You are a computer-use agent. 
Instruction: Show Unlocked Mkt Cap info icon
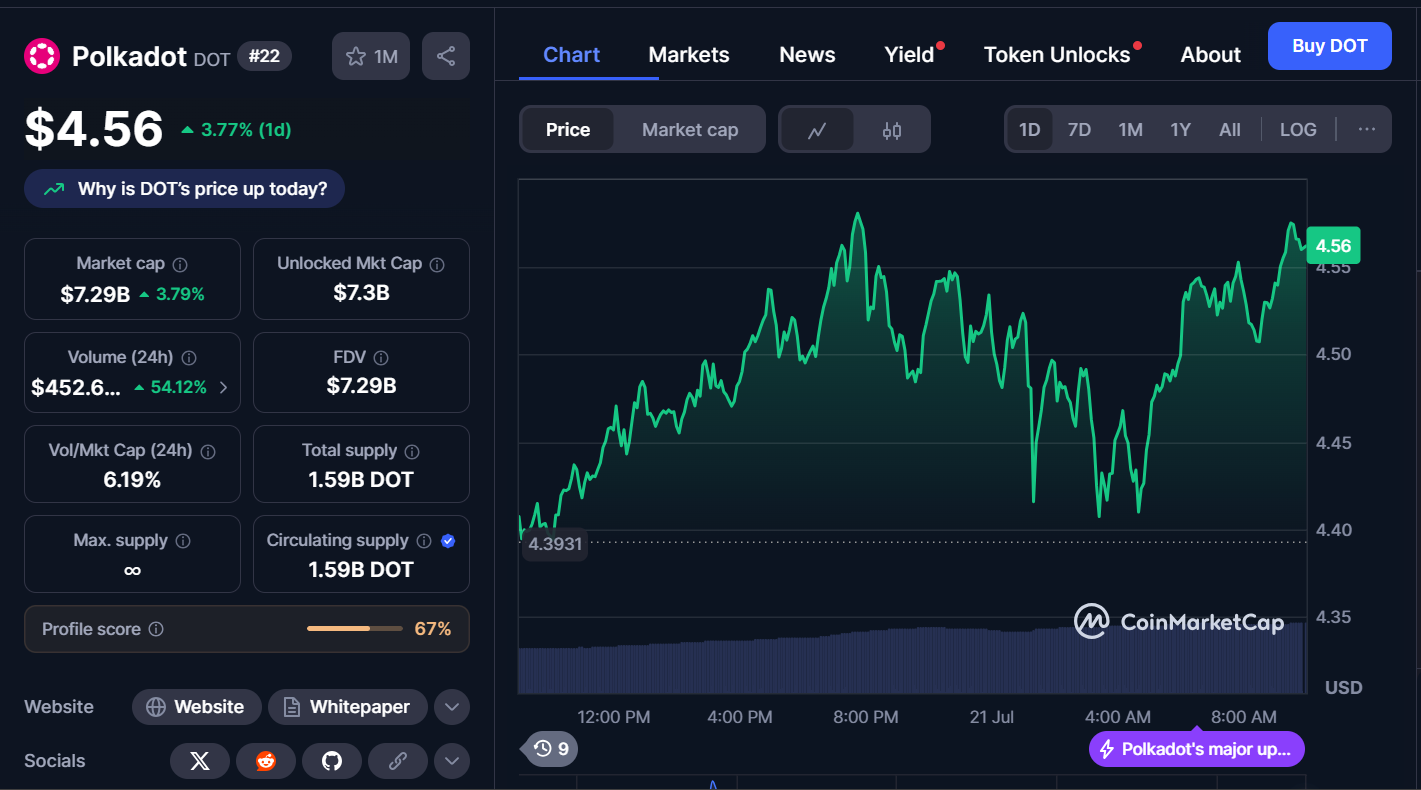point(438,264)
